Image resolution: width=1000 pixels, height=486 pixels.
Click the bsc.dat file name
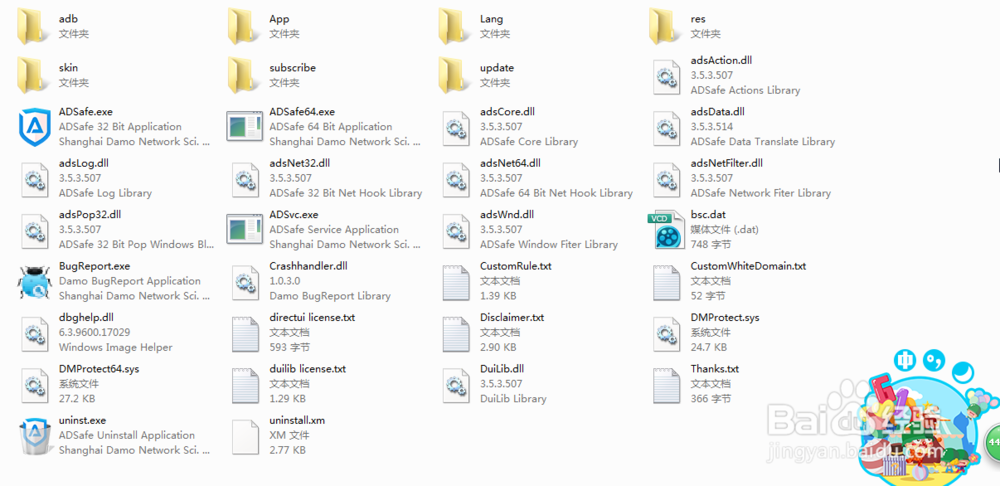point(708,214)
